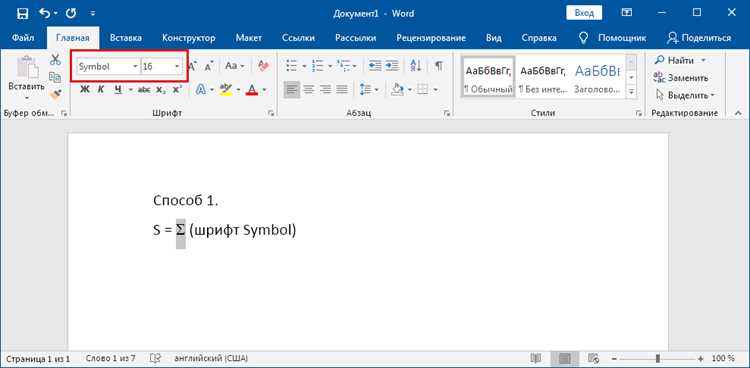Switch to Web Layout view icon
This screenshot has width=750, height=368.
pos(594,358)
